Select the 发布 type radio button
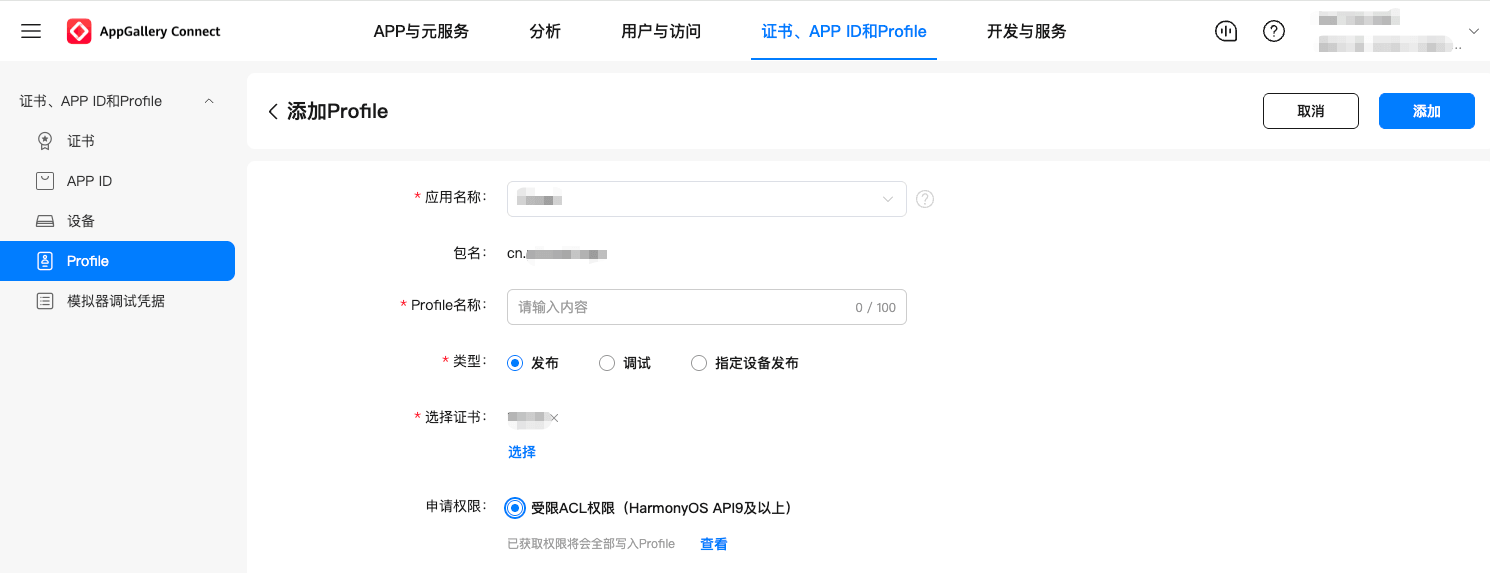 [x=515, y=363]
